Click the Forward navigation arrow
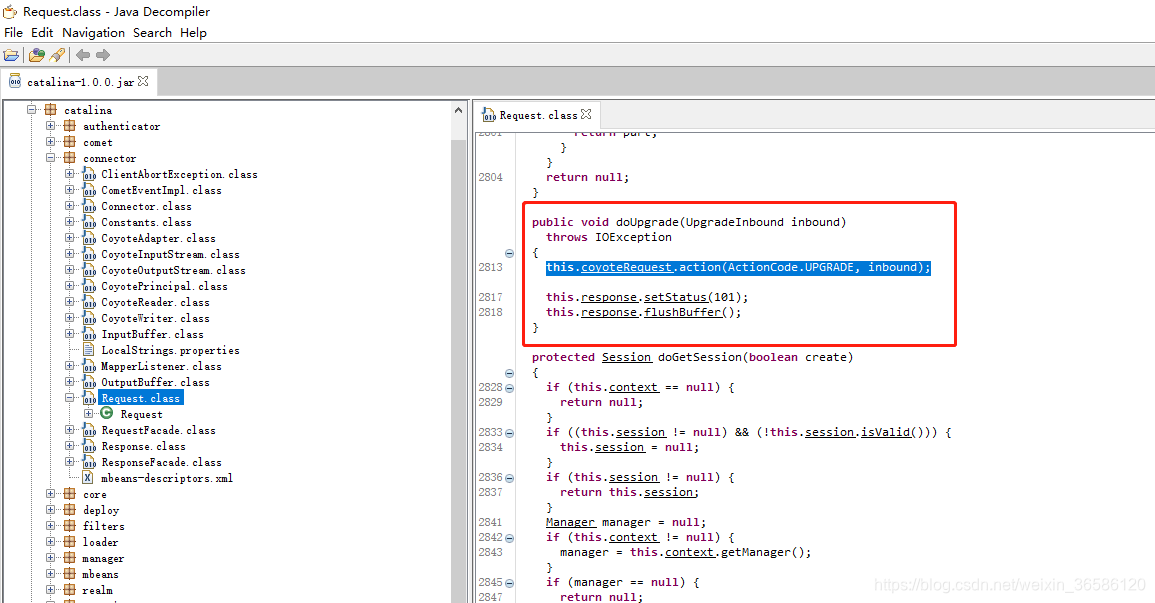This screenshot has width=1155, height=603. [x=103, y=55]
